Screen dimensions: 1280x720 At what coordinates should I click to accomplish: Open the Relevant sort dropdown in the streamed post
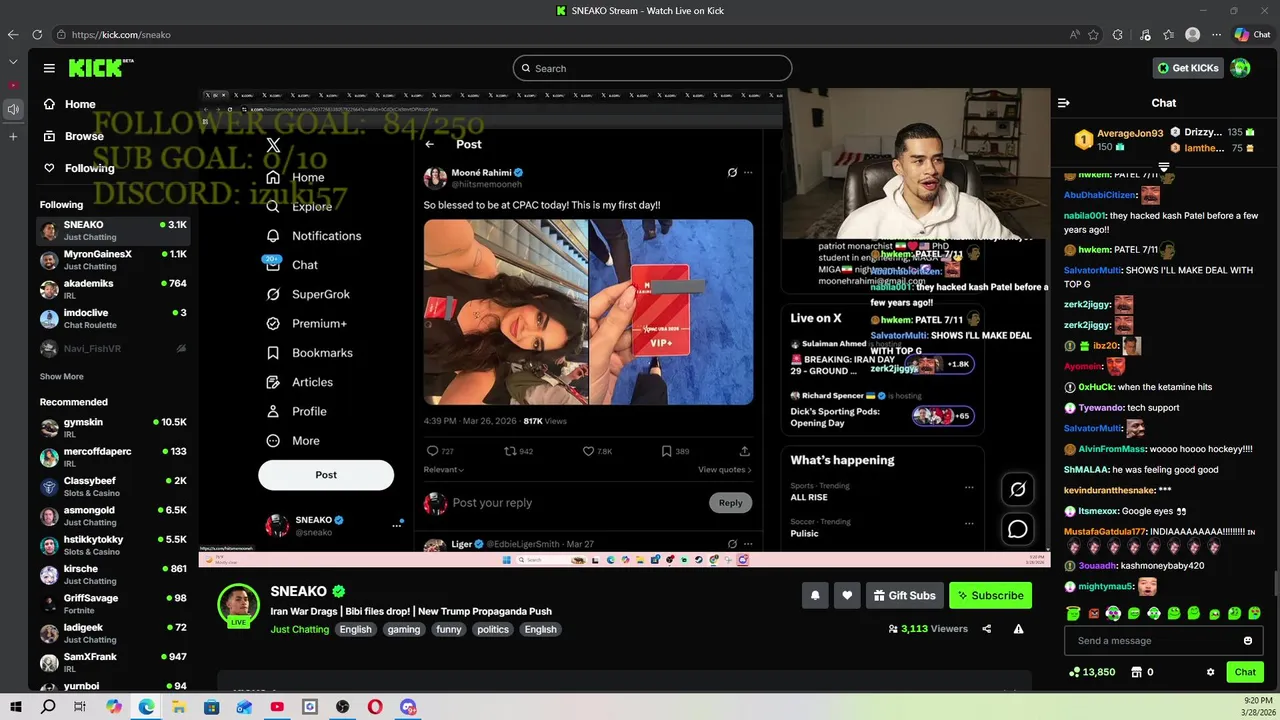(443, 469)
